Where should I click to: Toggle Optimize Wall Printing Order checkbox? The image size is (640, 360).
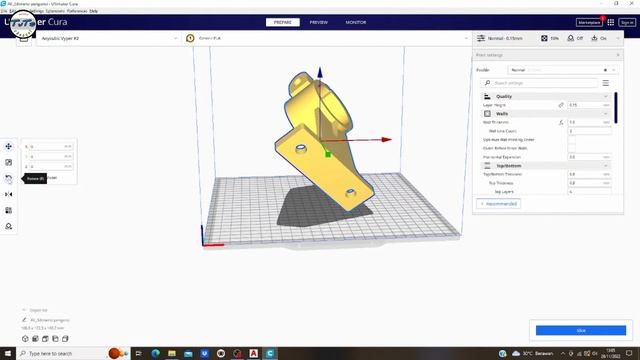[x=571, y=140]
